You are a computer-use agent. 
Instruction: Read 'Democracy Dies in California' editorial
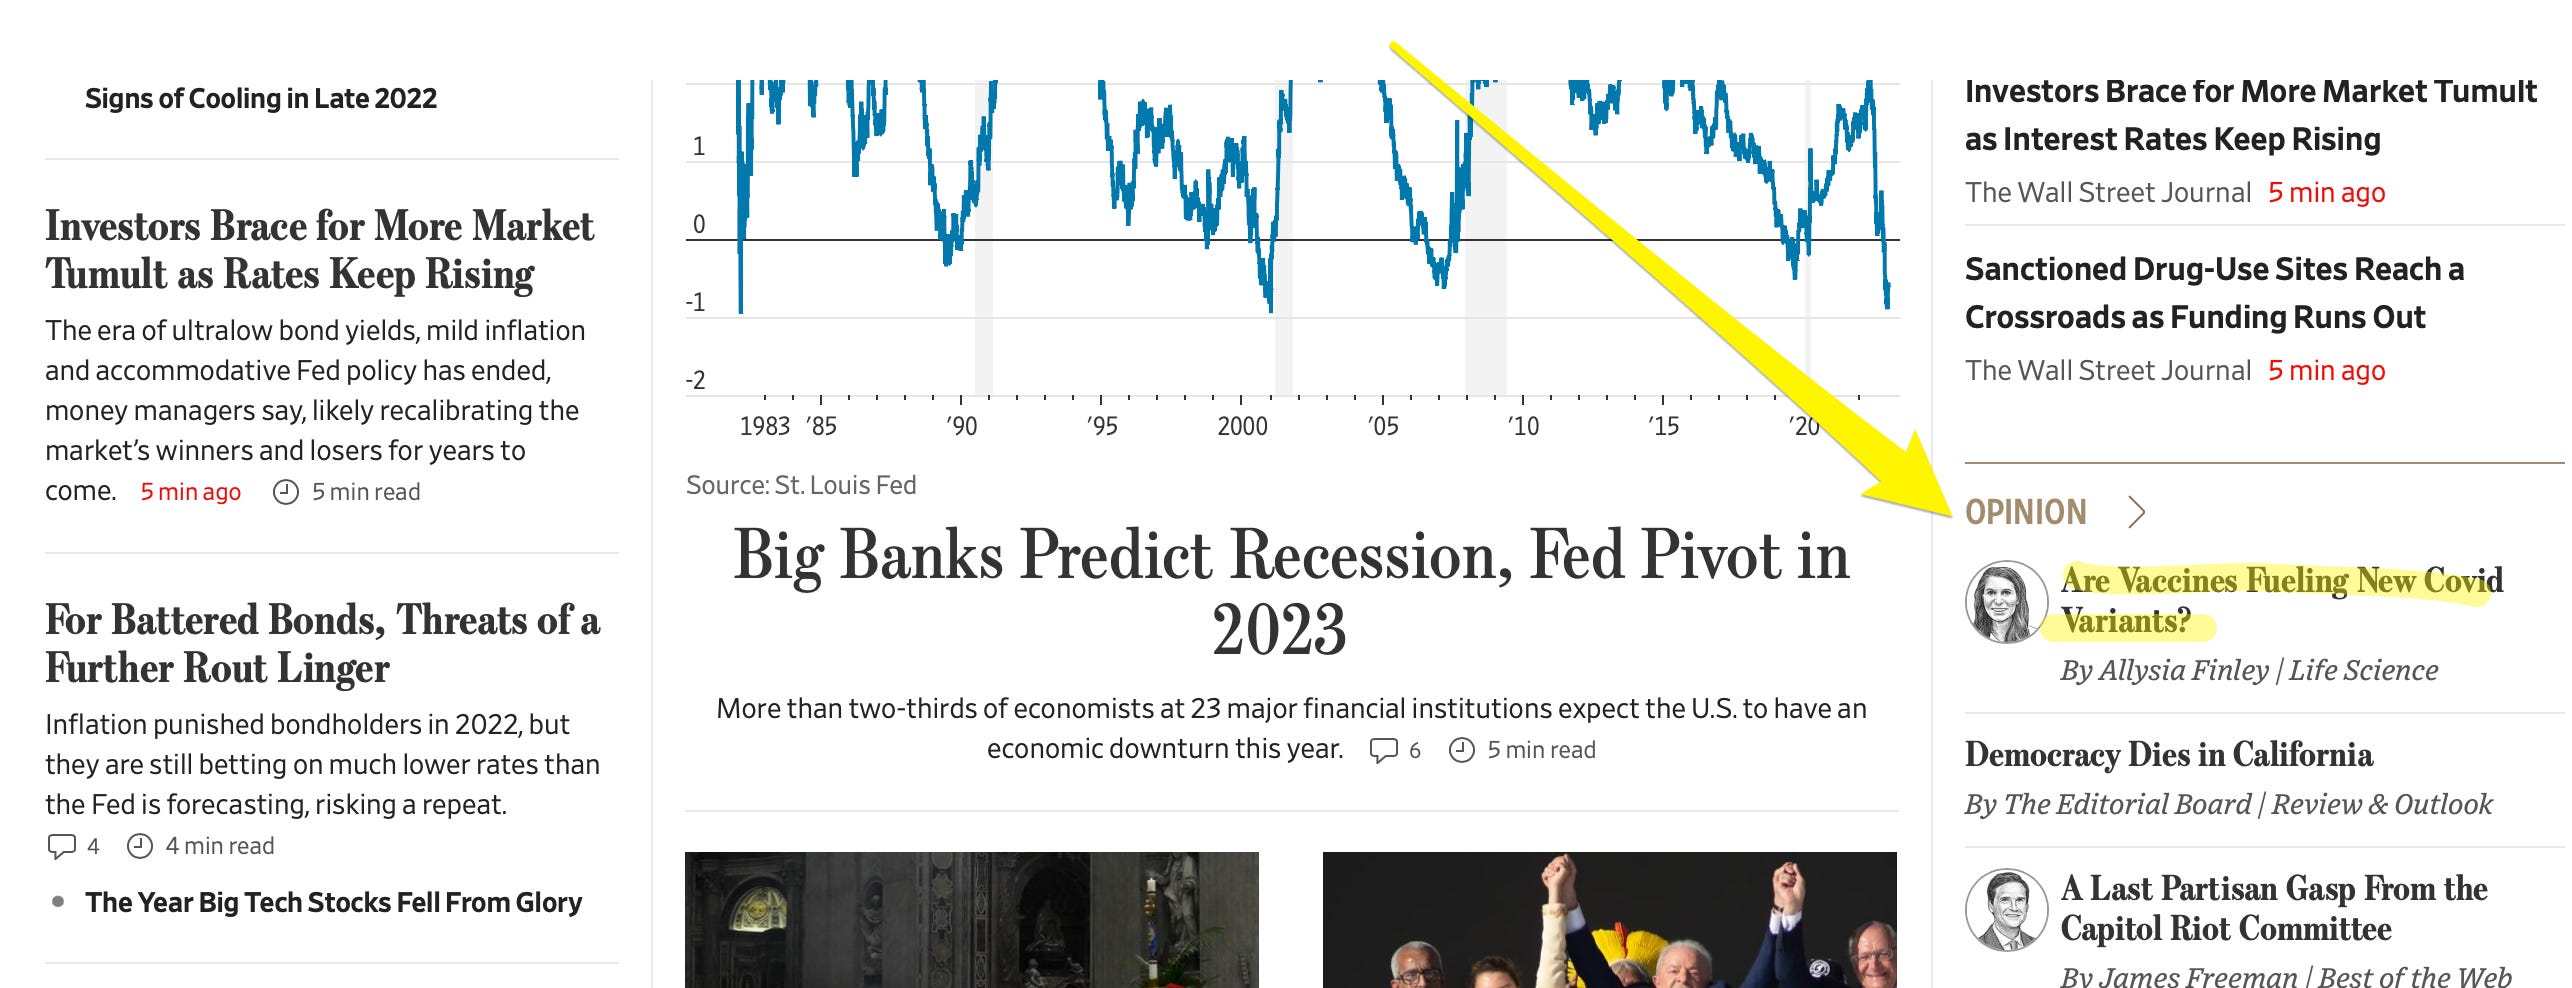click(2168, 755)
